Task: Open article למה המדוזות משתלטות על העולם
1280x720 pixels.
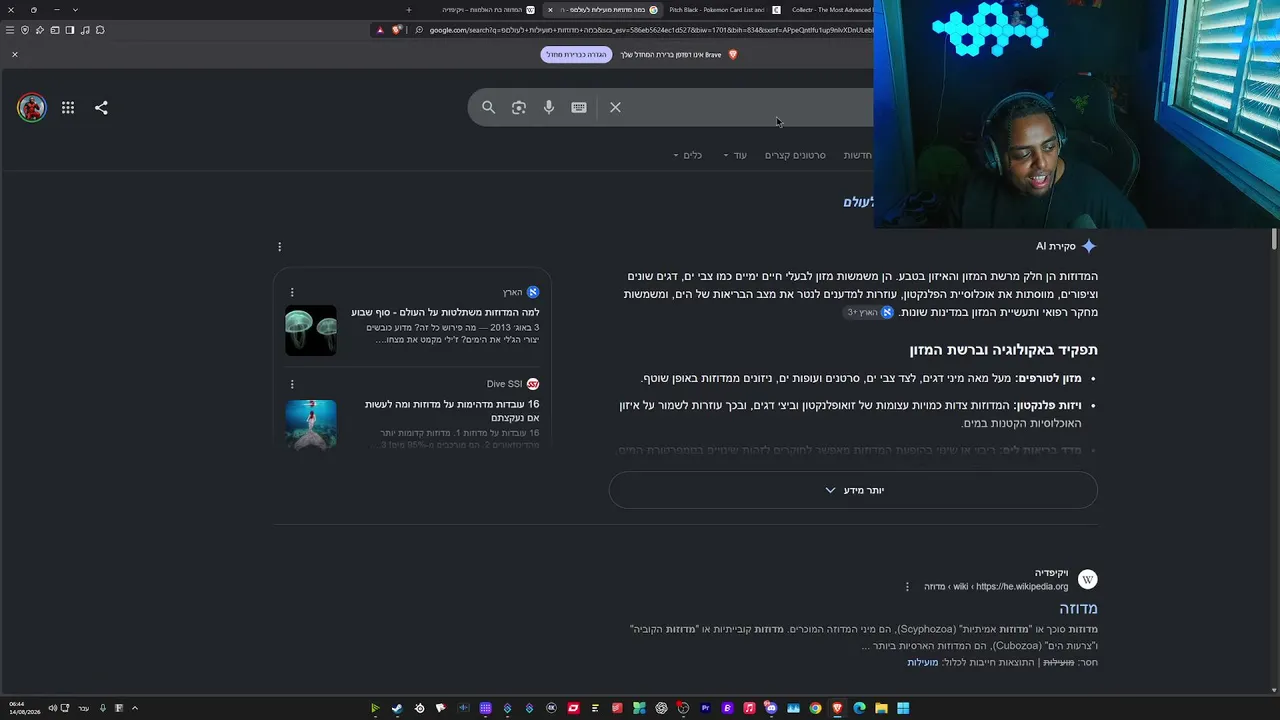Action: [445, 313]
